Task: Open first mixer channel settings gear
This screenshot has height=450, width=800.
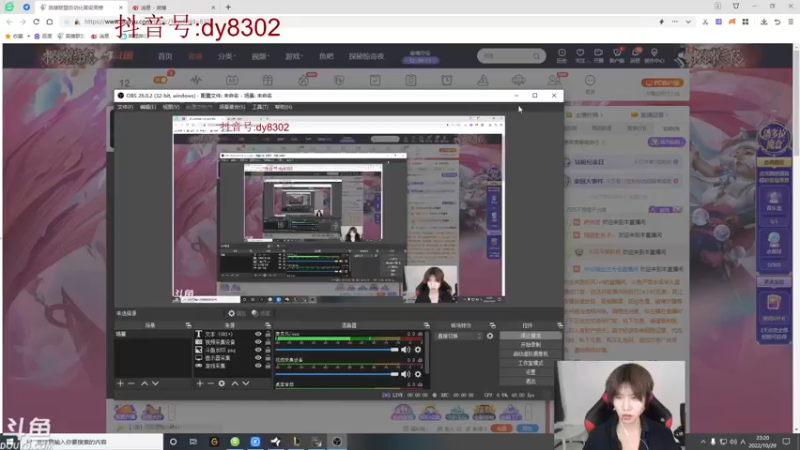Action: click(418, 349)
